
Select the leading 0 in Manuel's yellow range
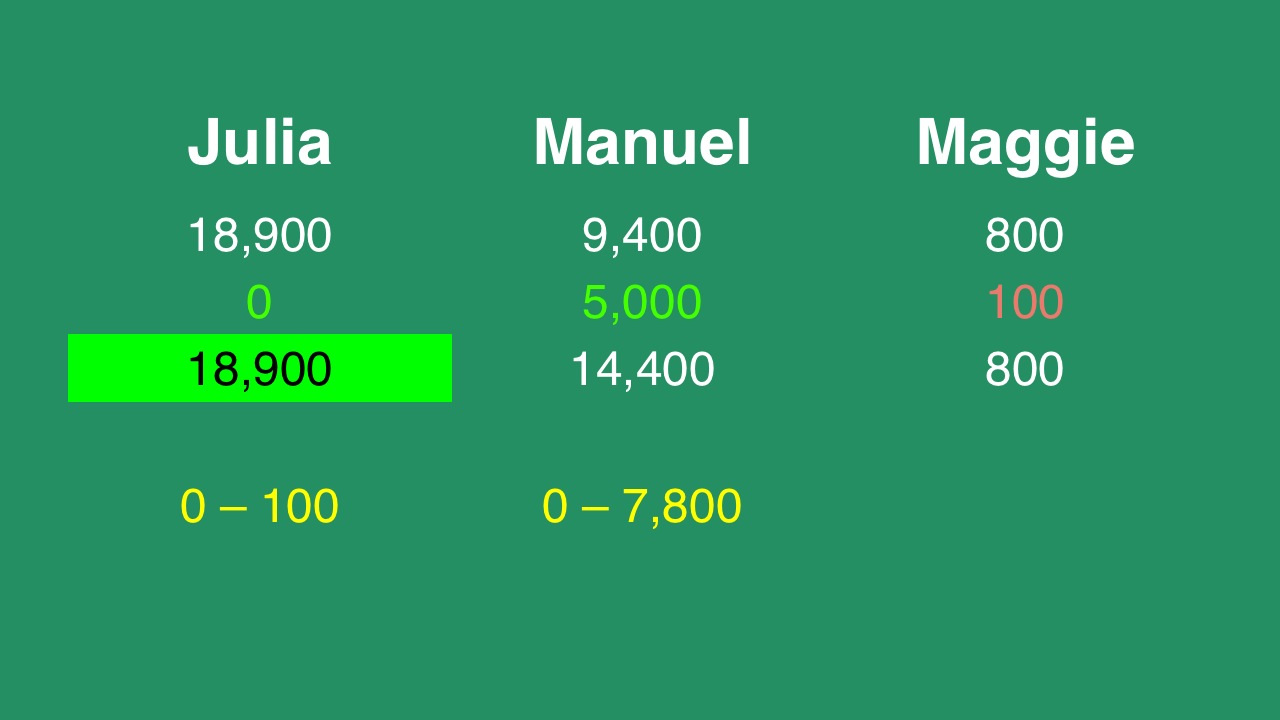pos(555,507)
